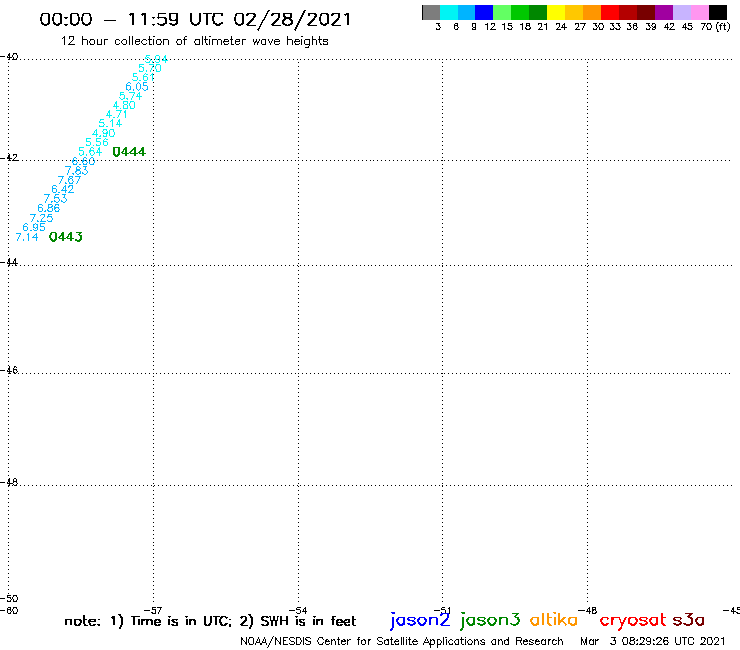This screenshot has height=650, width=740.
Task: Click the yellow swatch in the color scale
Action: point(556,13)
